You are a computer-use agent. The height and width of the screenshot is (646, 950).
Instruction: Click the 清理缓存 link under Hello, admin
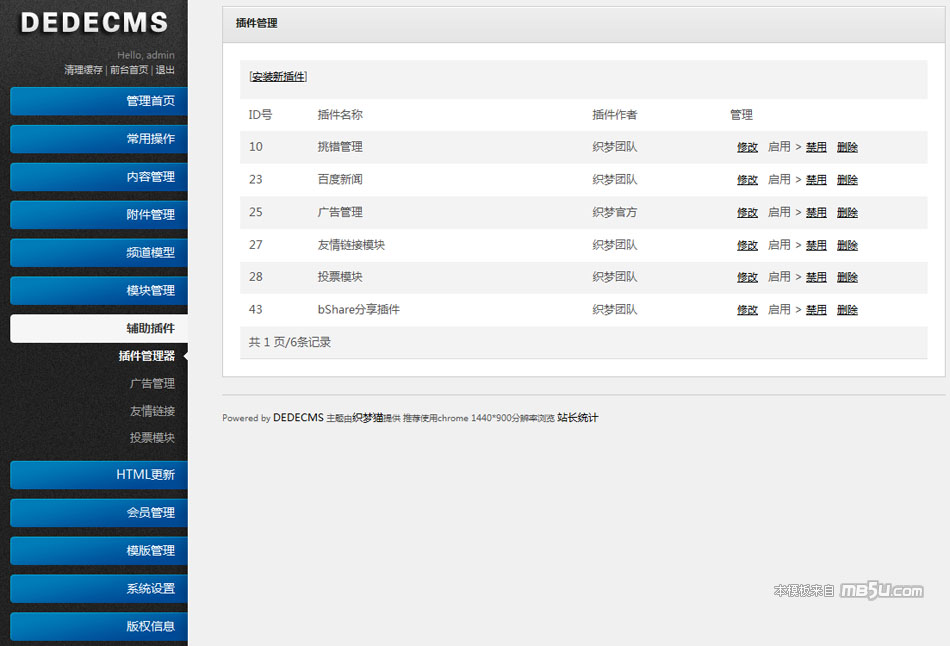point(83,70)
